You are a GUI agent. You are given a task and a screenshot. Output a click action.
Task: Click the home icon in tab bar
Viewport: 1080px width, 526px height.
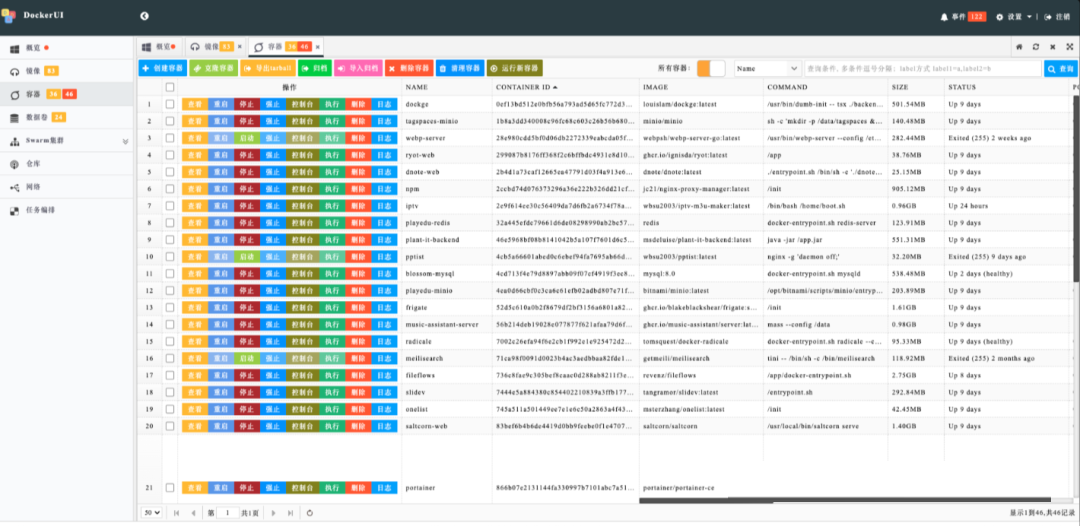1019,47
